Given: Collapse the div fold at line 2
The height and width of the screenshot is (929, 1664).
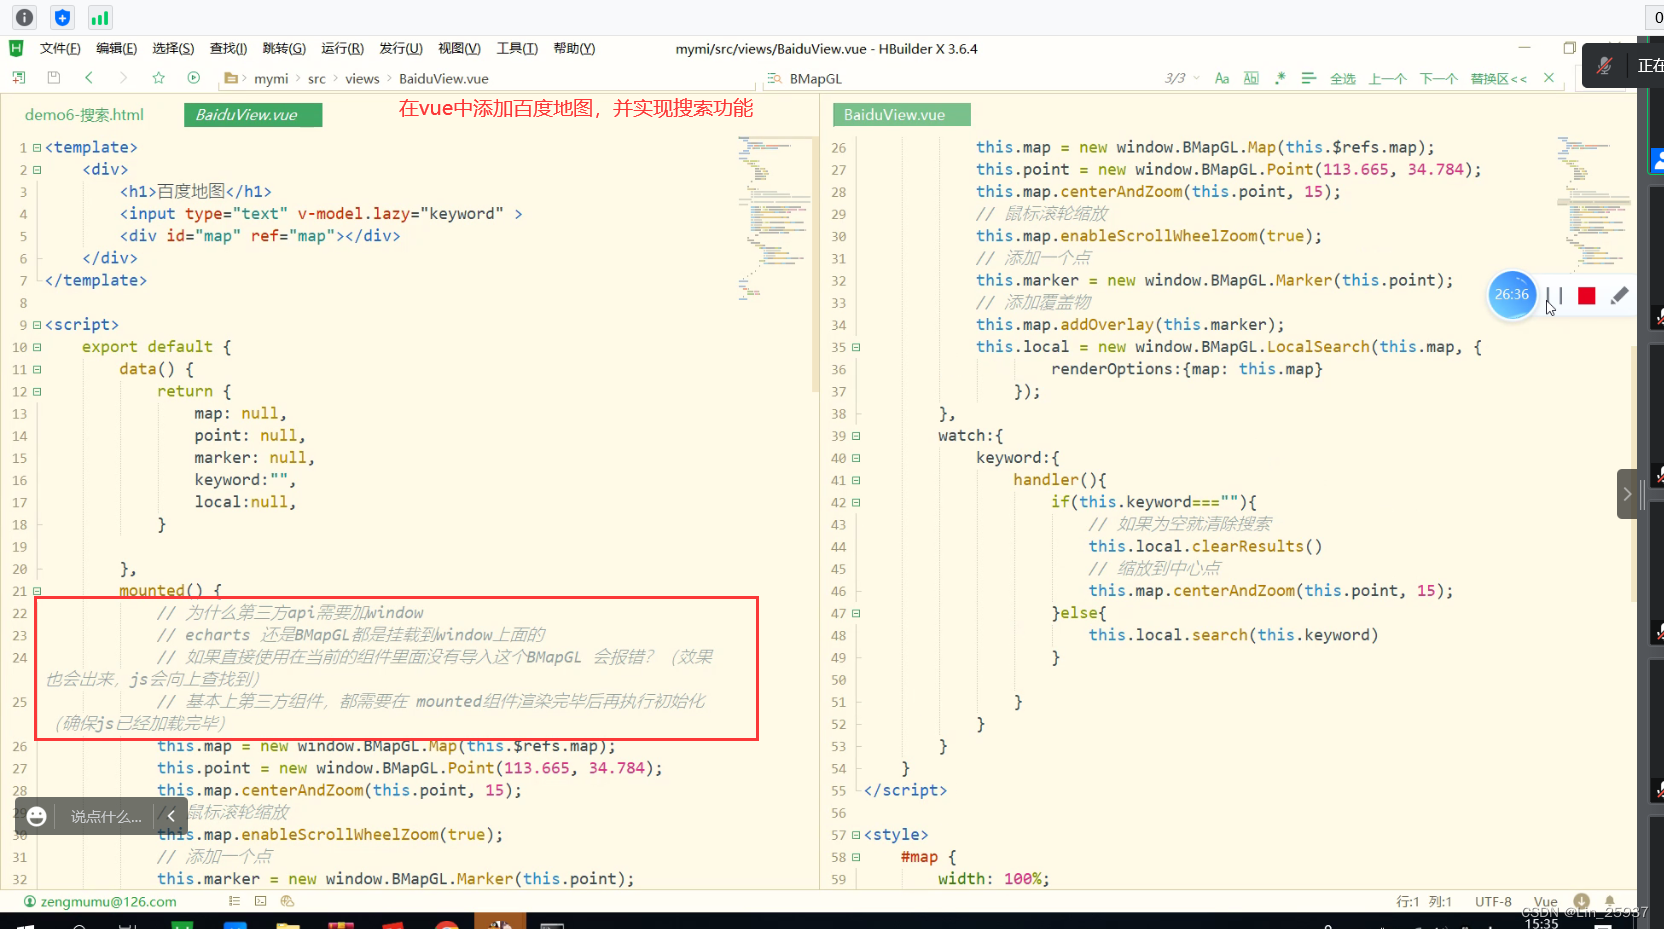Looking at the screenshot, I should (x=37, y=170).
